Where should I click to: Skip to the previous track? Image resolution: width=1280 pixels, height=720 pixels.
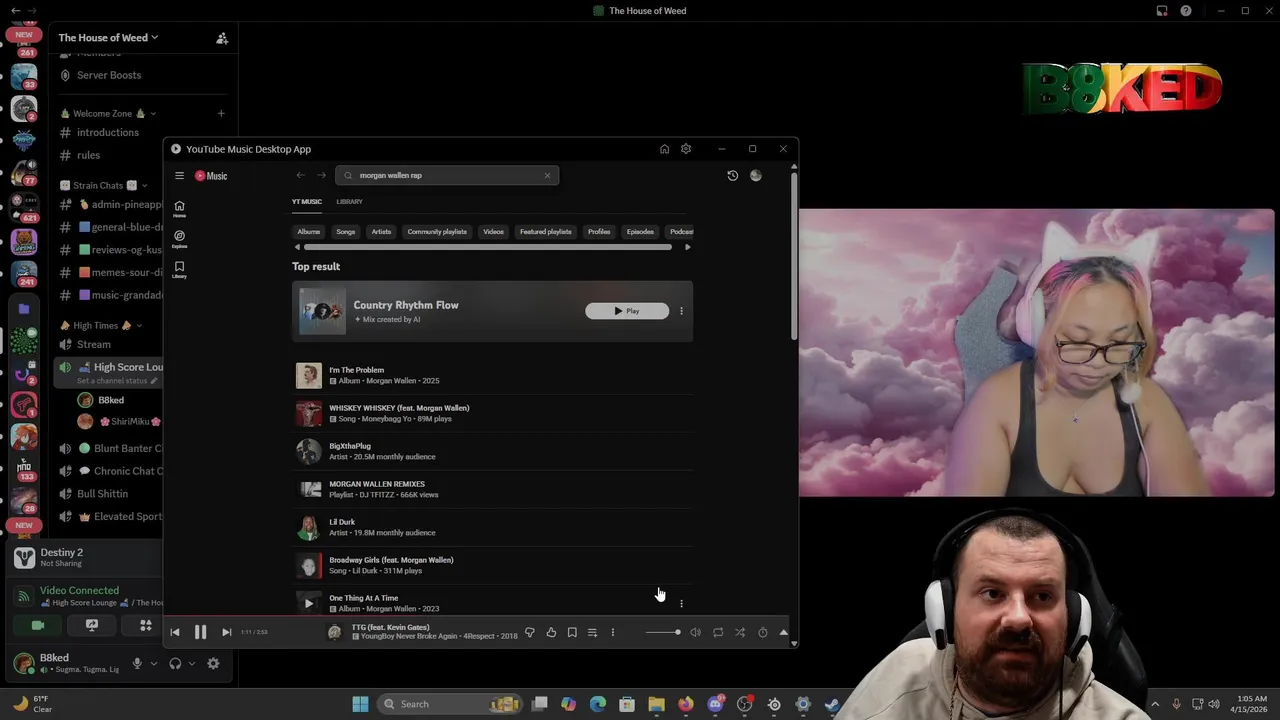point(175,632)
